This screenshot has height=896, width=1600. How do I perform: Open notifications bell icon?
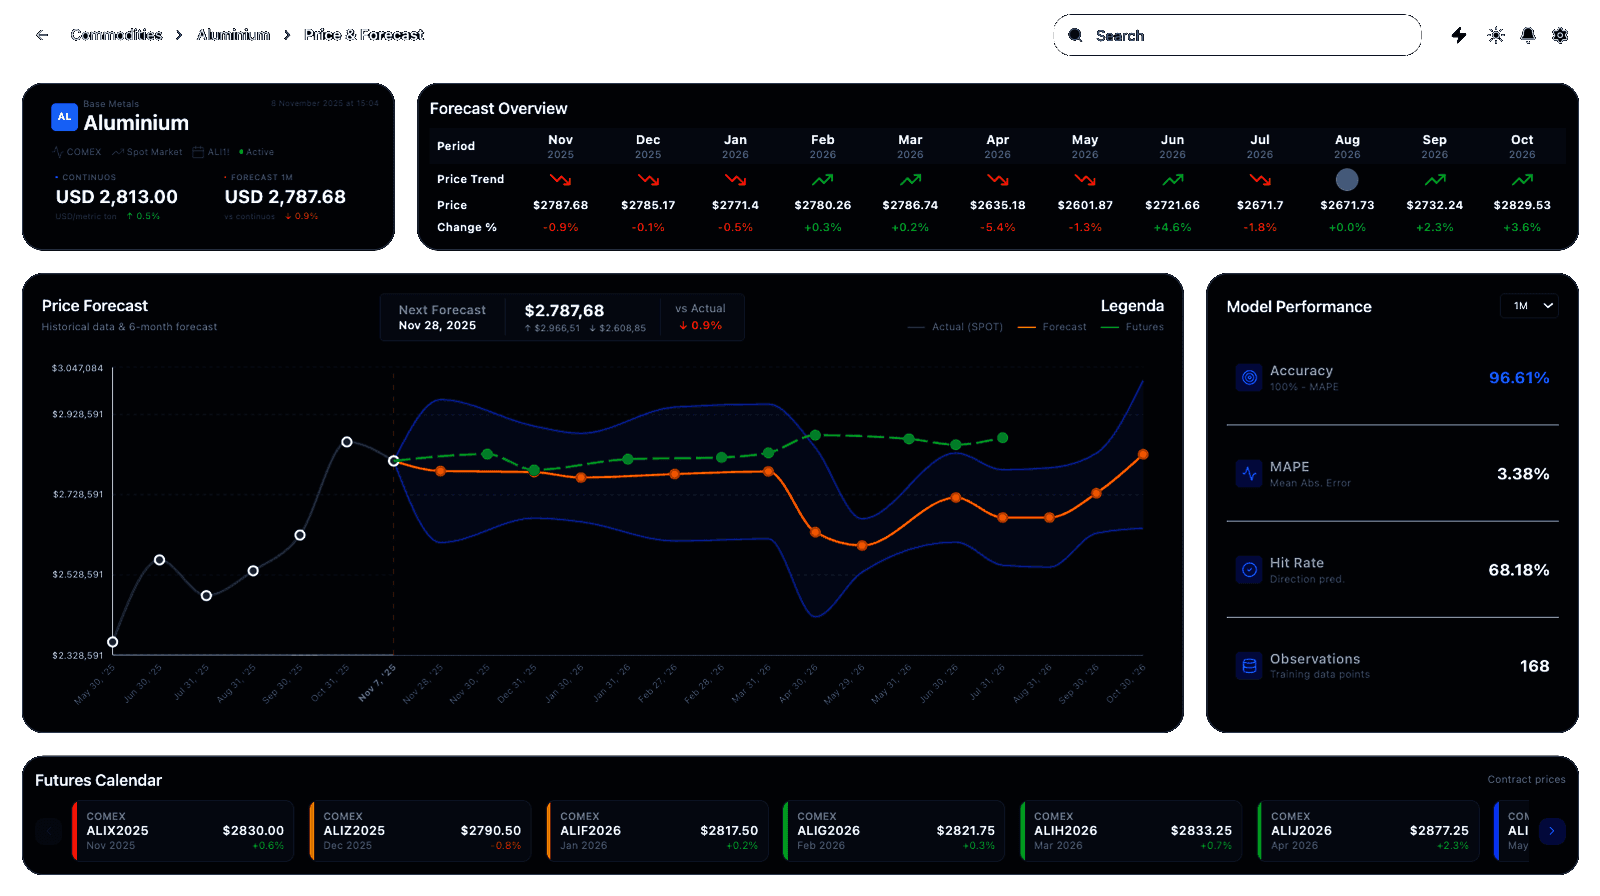point(1528,35)
